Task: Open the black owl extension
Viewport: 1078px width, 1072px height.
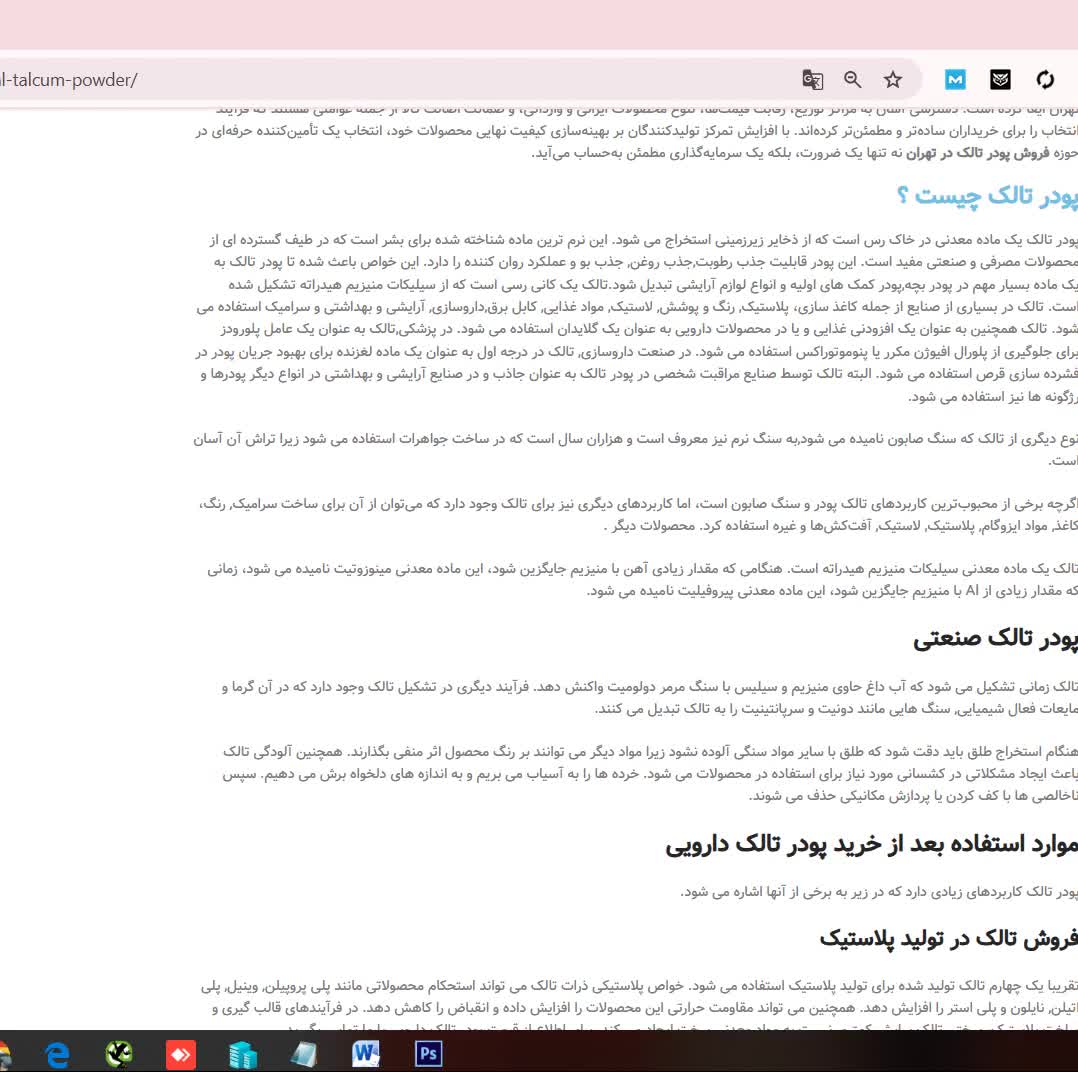Action: [x=1000, y=80]
